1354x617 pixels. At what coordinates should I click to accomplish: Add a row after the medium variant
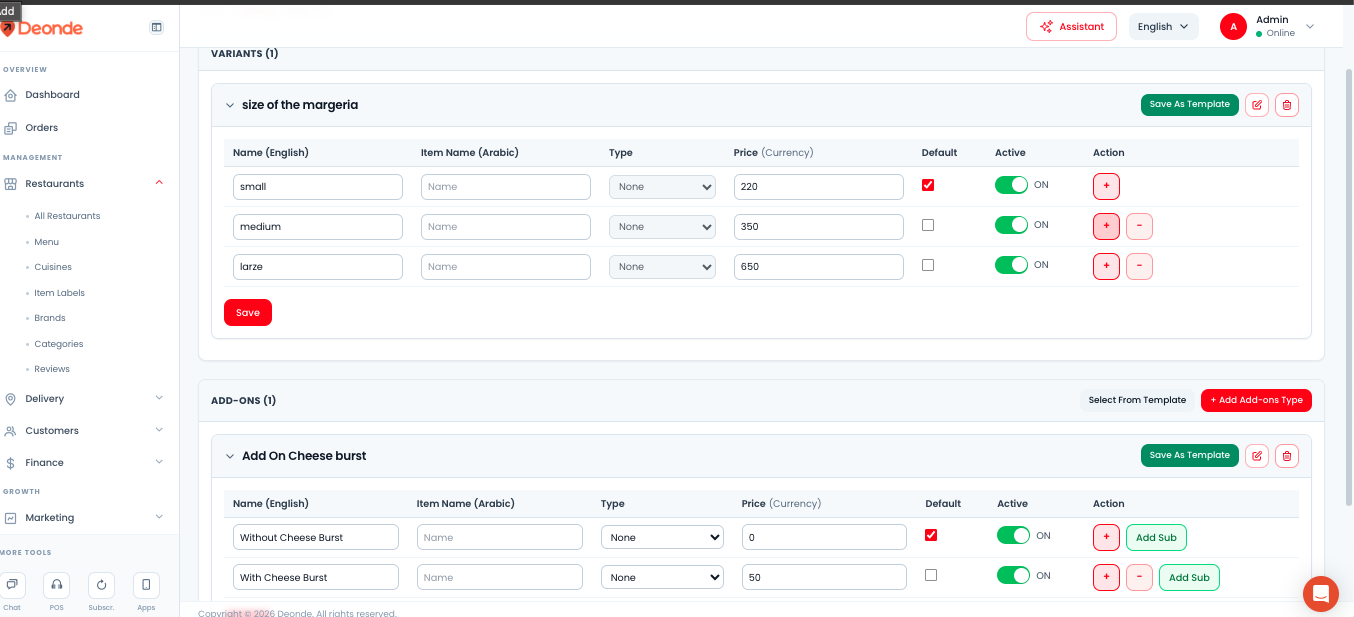click(x=1106, y=227)
